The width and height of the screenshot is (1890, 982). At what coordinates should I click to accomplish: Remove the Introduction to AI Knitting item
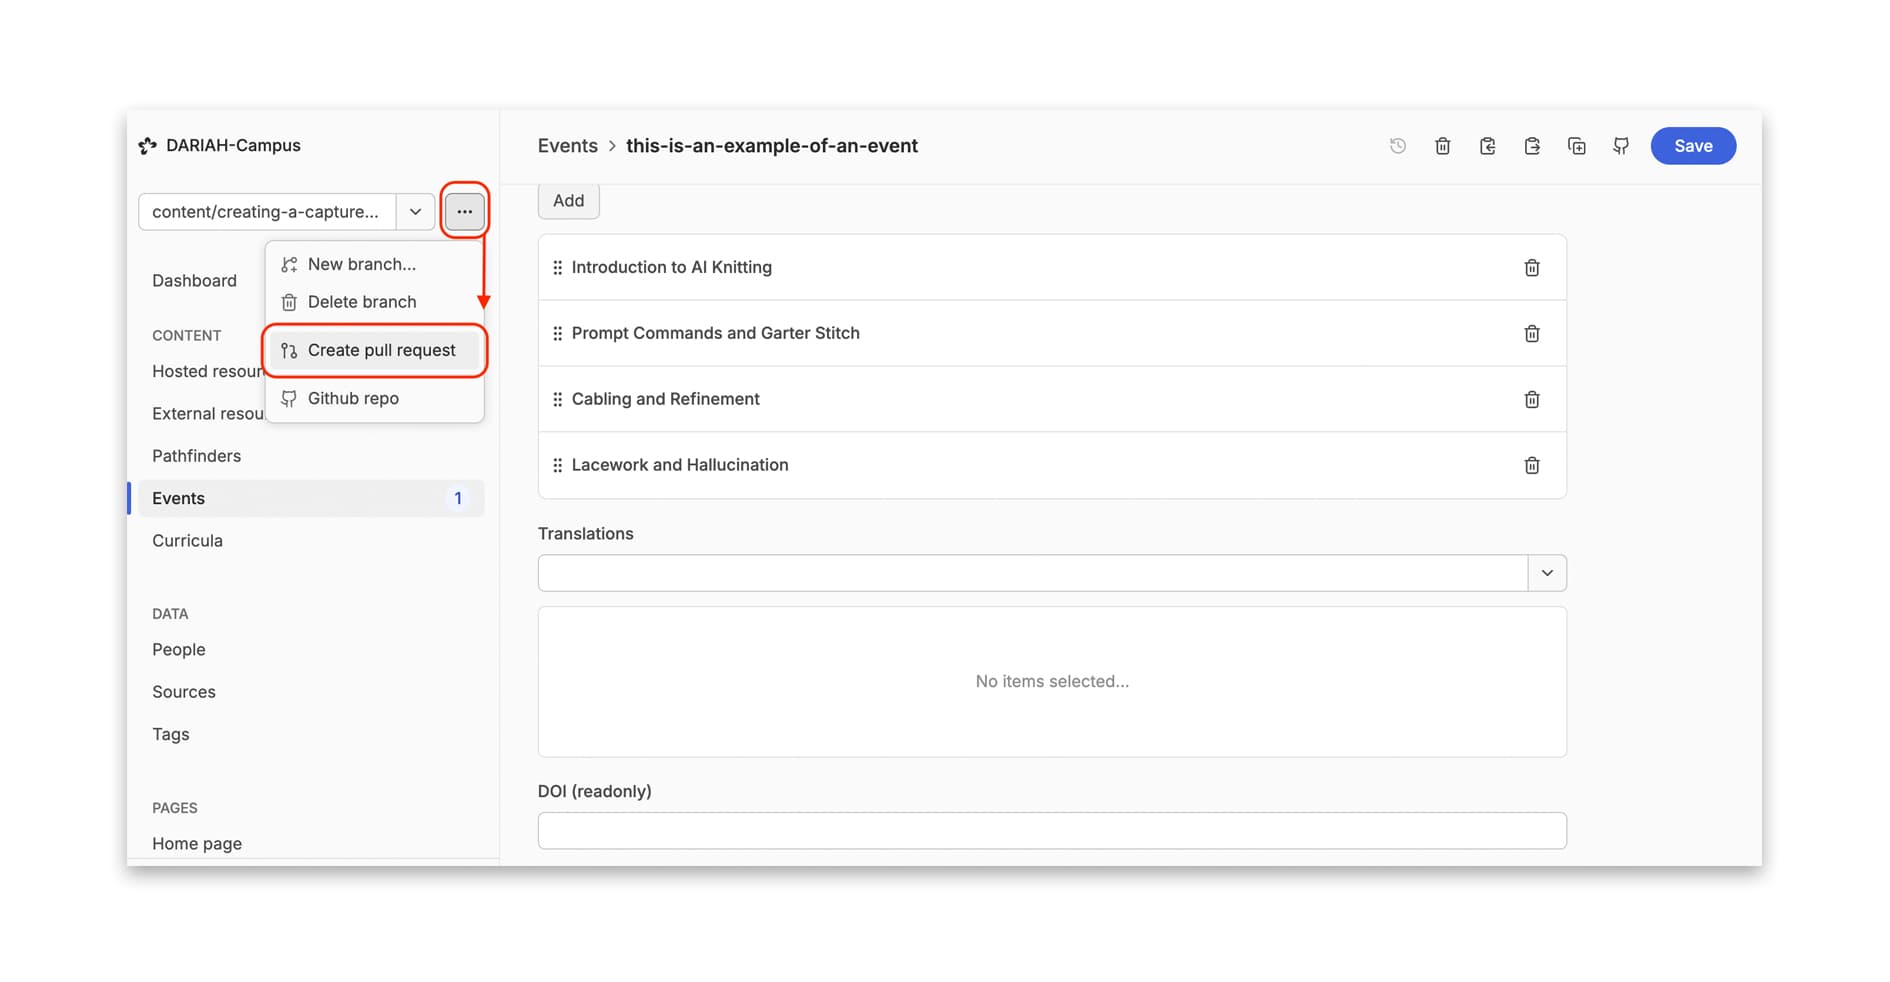(x=1531, y=268)
